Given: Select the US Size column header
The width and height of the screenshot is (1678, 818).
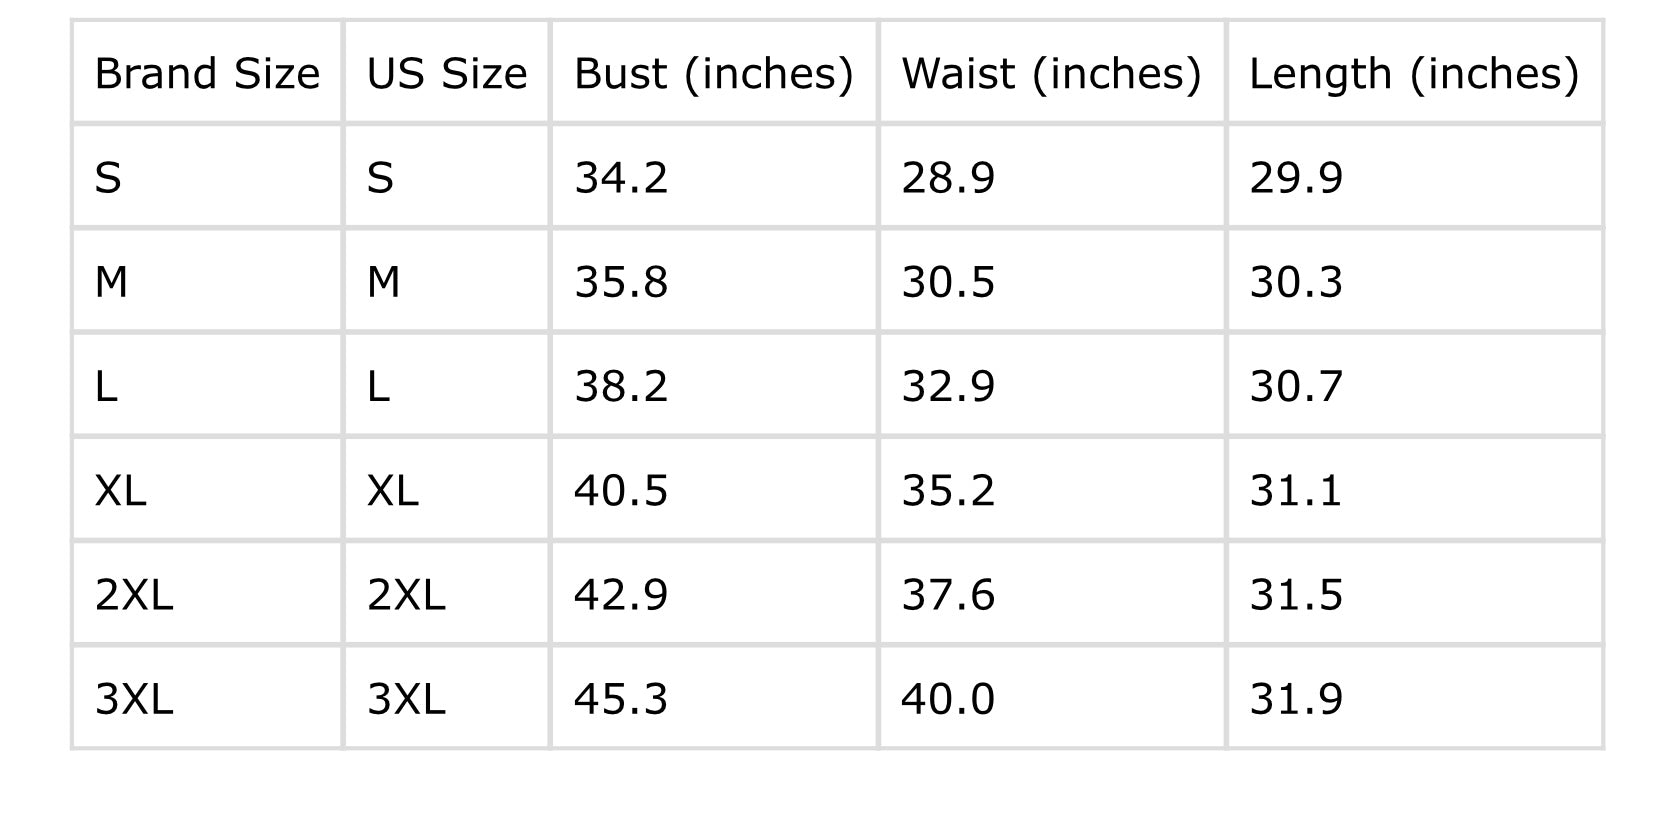Looking at the screenshot, I should (x=447, y=73).
